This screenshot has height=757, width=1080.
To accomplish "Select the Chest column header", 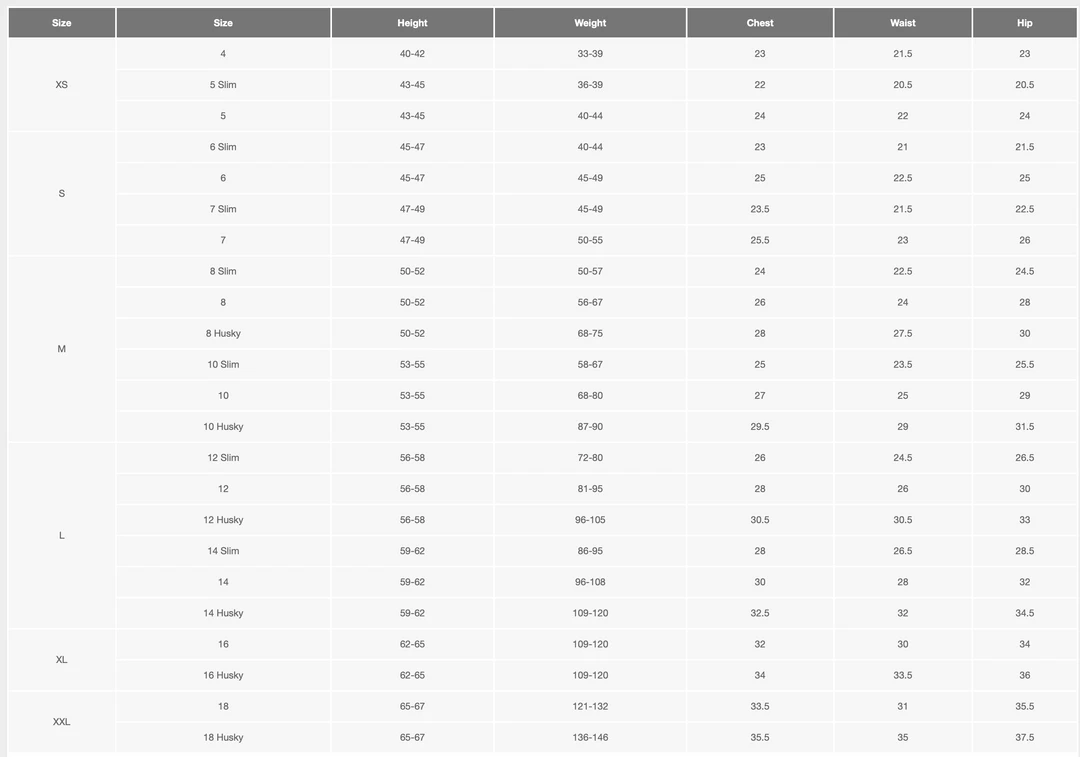I will coord(760,23).
